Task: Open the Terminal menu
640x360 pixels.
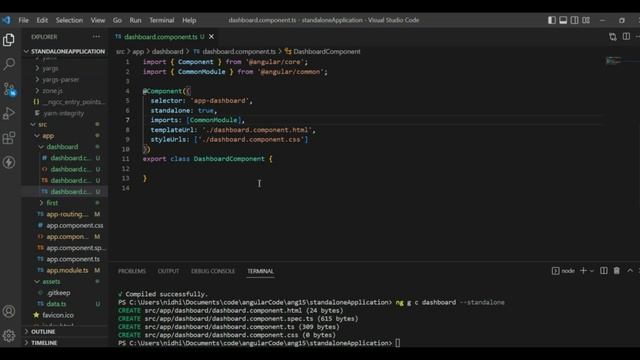Action: pos(162,20)
